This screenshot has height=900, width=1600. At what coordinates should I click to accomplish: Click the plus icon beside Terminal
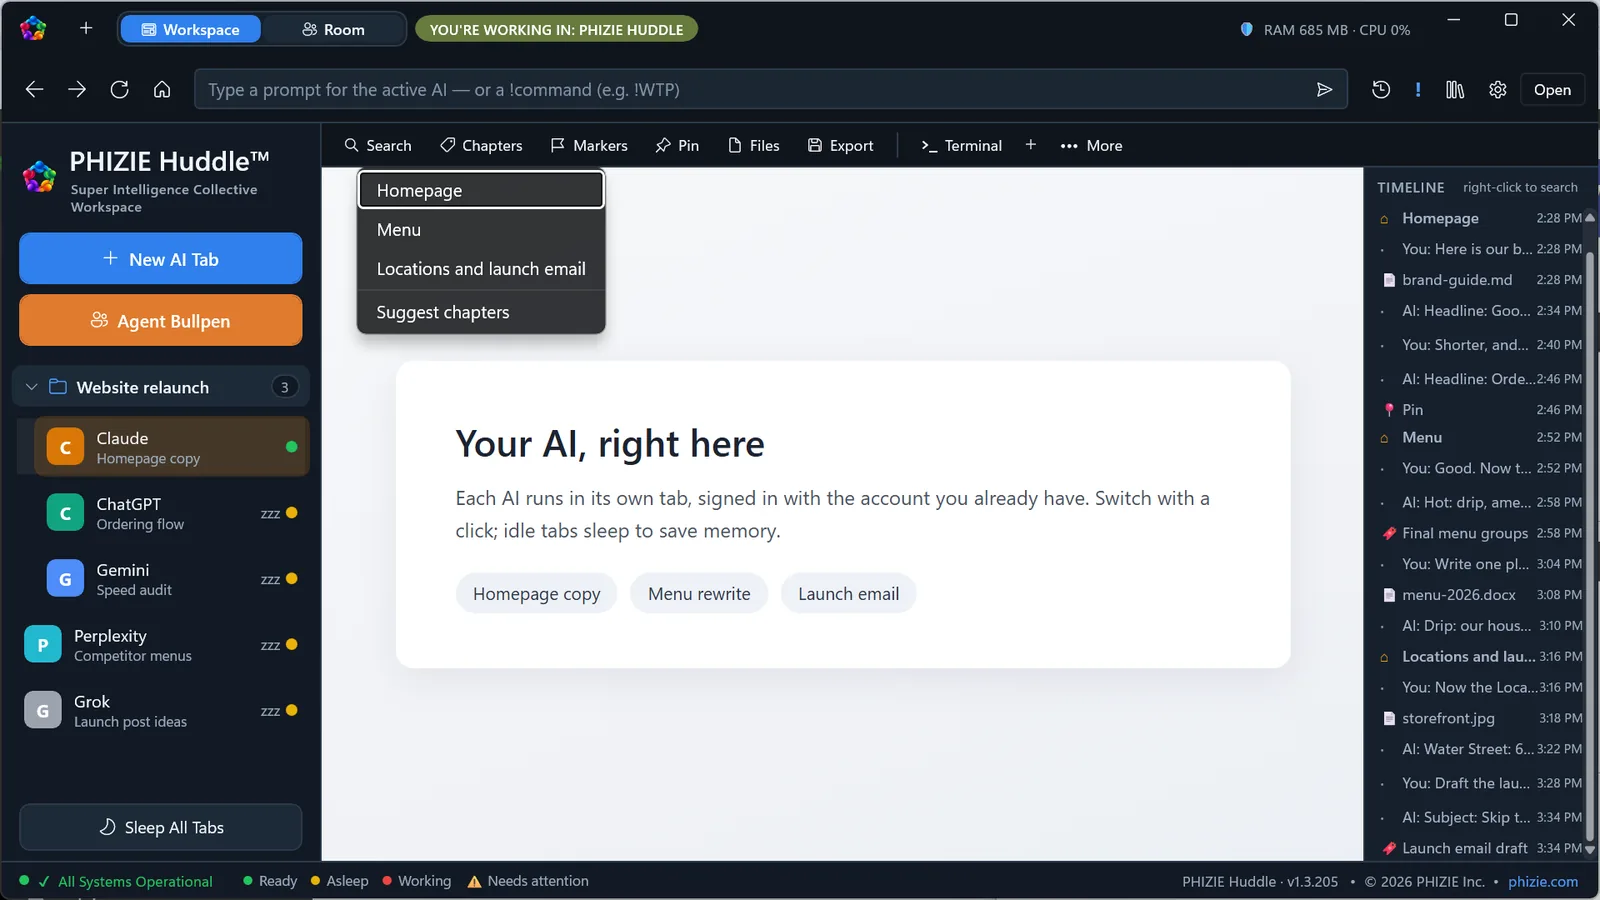(1031, 145)
